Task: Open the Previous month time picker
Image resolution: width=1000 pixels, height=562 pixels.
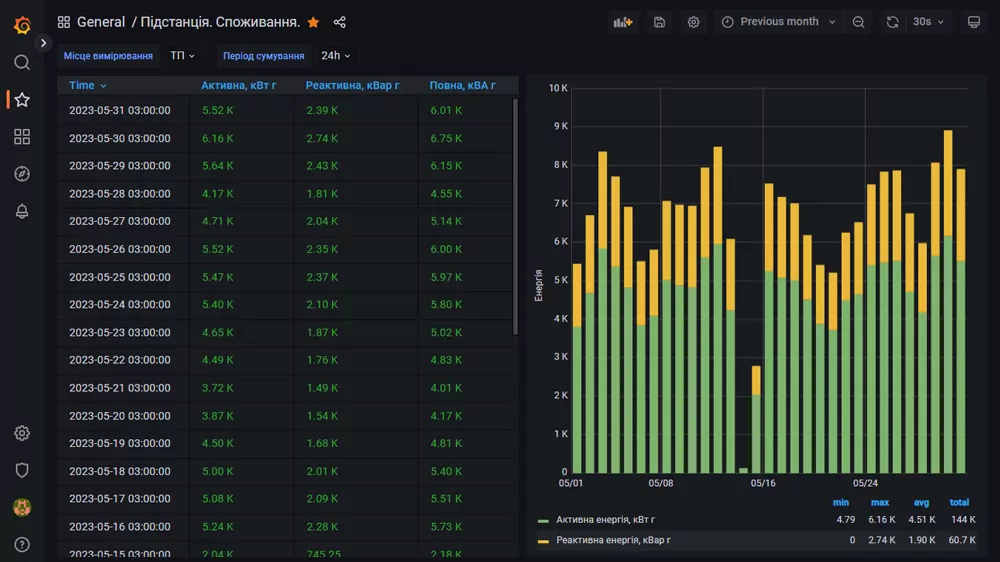Action: pyautogui.click(x=778, y=22)
